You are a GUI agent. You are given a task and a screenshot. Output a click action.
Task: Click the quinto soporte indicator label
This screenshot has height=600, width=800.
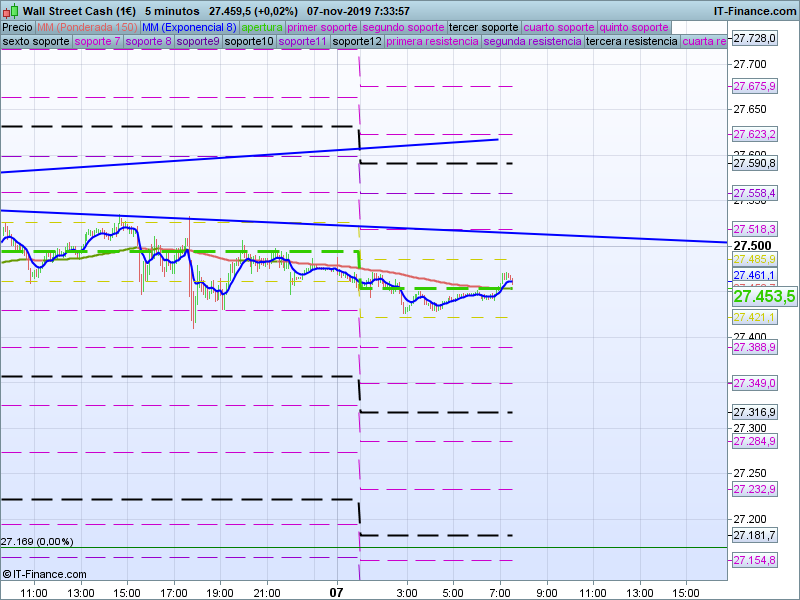[x=634, y=27]
